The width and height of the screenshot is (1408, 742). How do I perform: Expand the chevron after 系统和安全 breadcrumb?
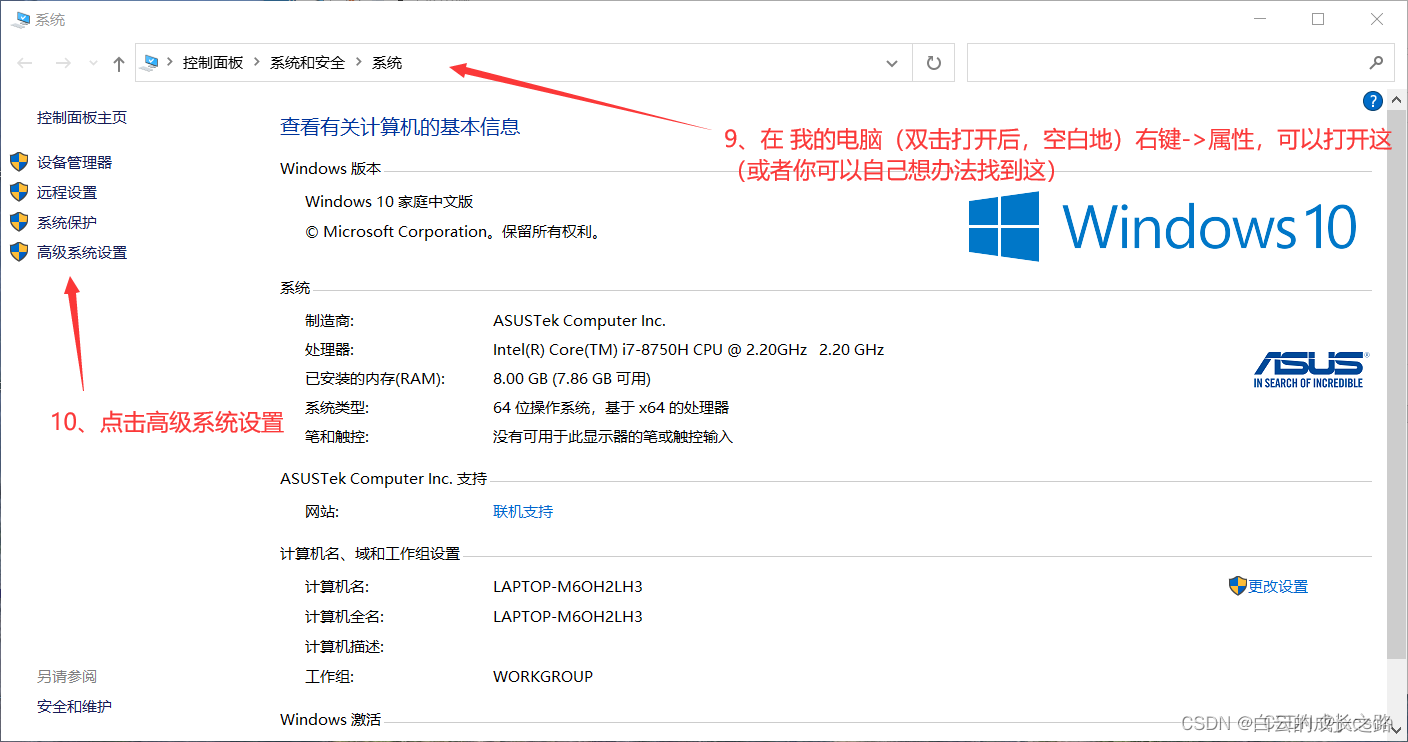tap(359, 63)
